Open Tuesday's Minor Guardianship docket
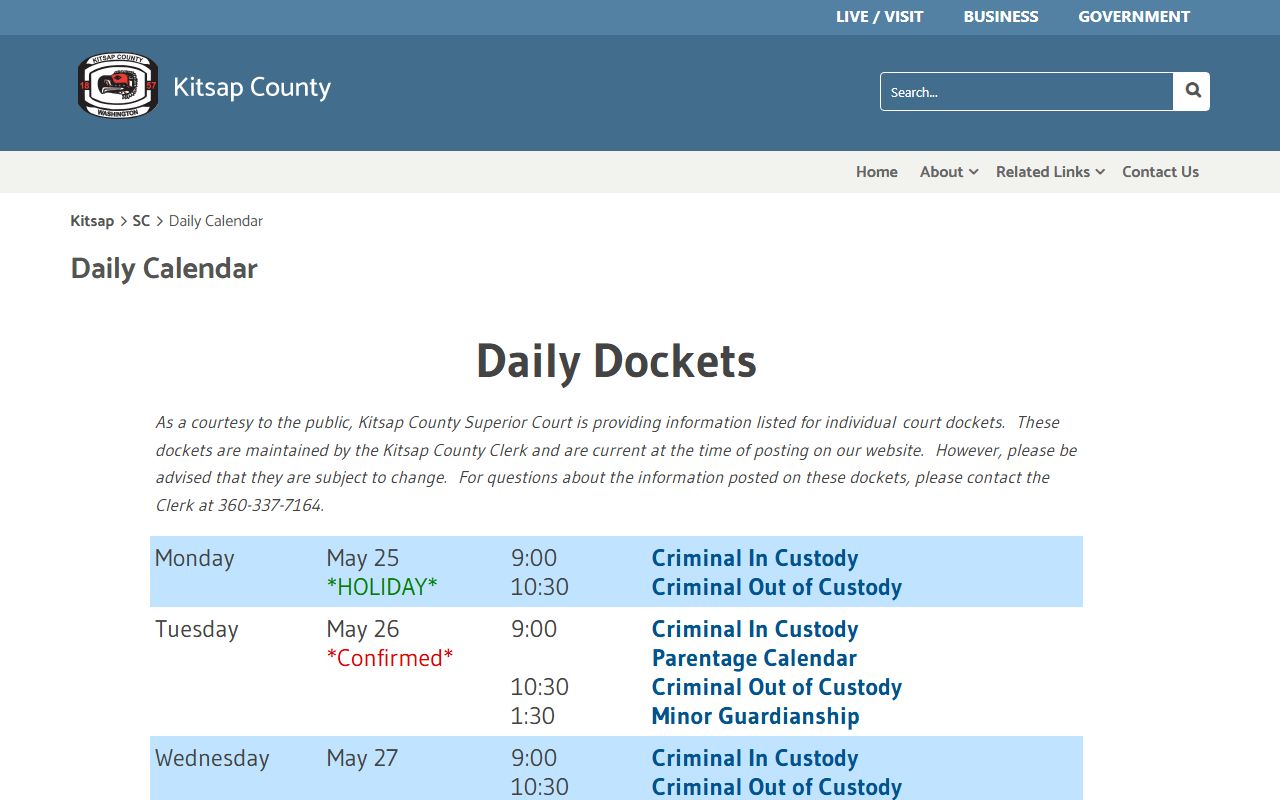The height and width of the screenshot is (800, 1280). (756, 716)
